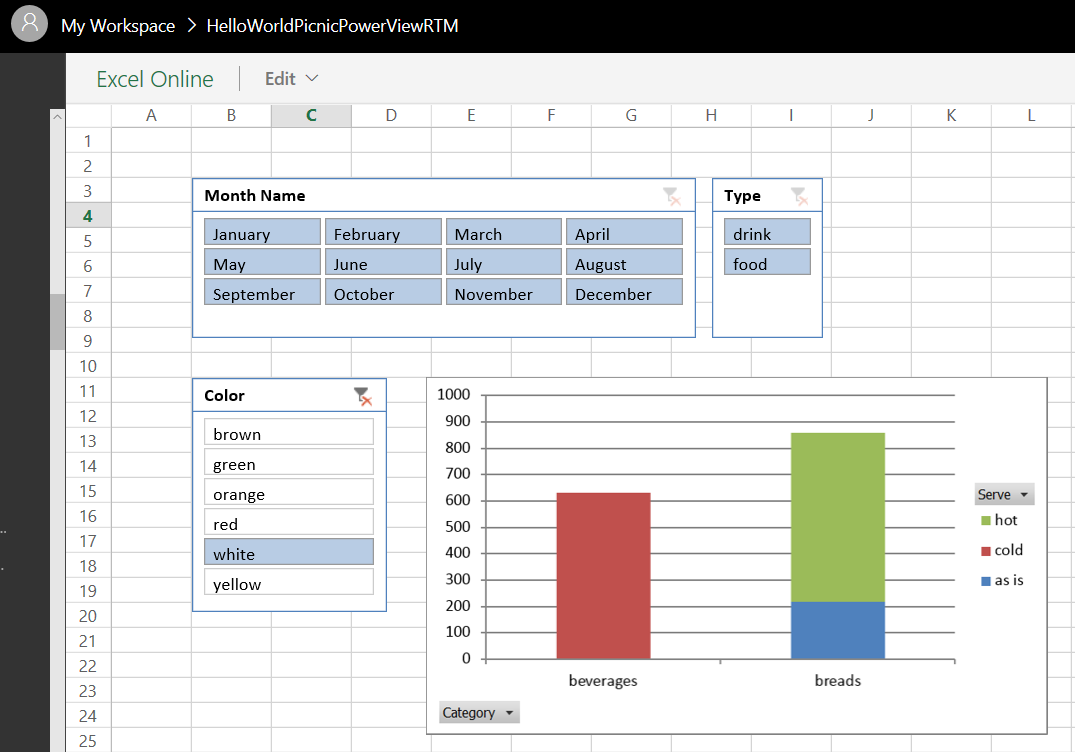Go to My Workspace breadcrumb

click(118, 26)
